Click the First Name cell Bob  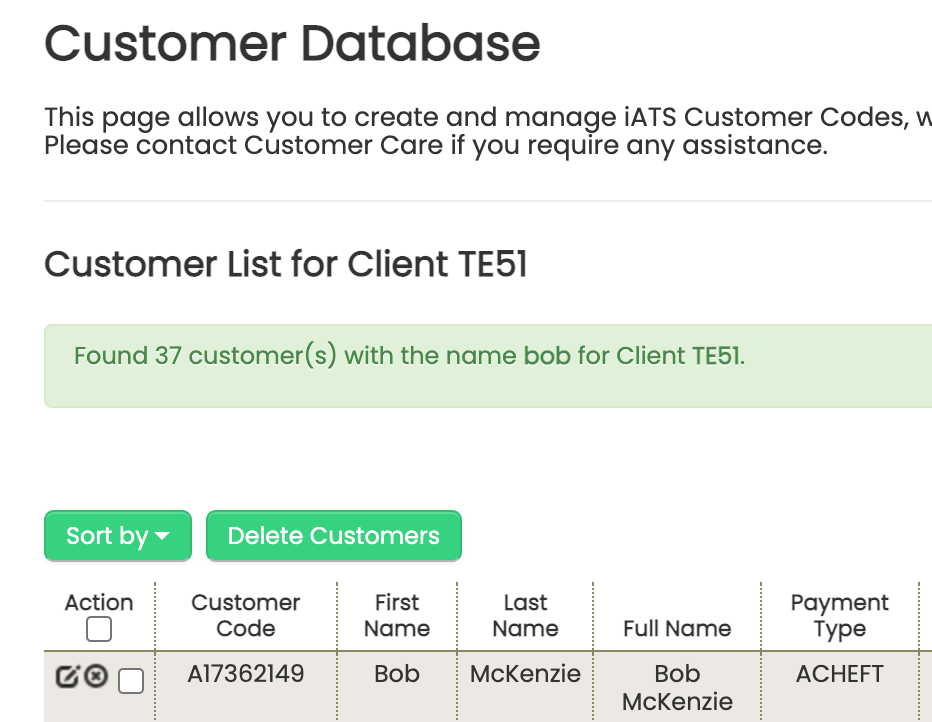coord(397,674)
